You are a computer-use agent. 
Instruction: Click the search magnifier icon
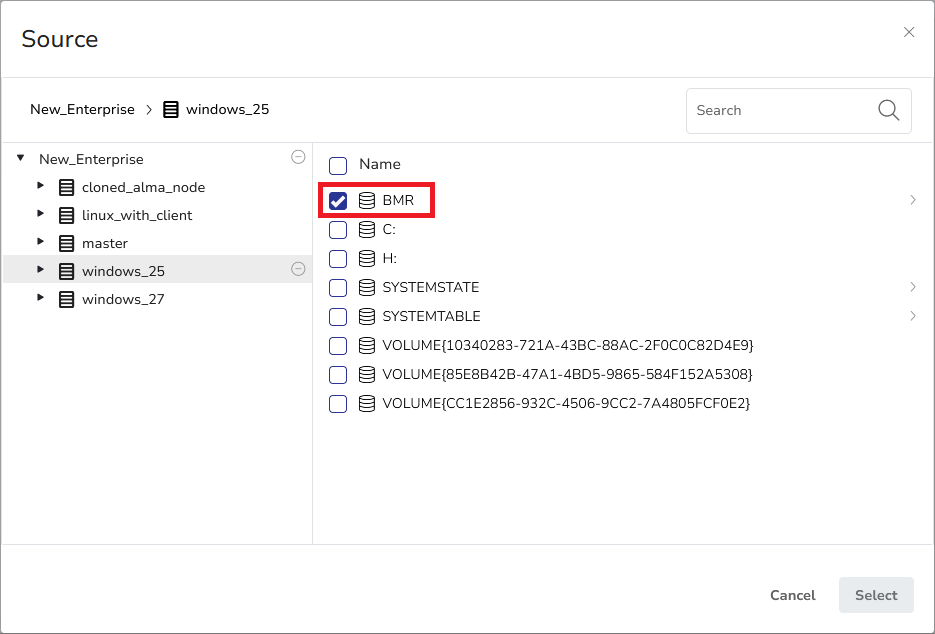tap(888, 110)
